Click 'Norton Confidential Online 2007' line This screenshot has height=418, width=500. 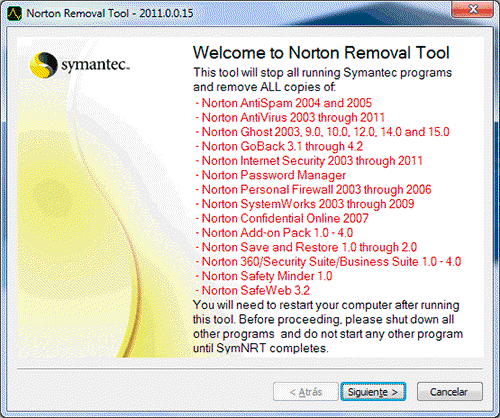(282, 218)
